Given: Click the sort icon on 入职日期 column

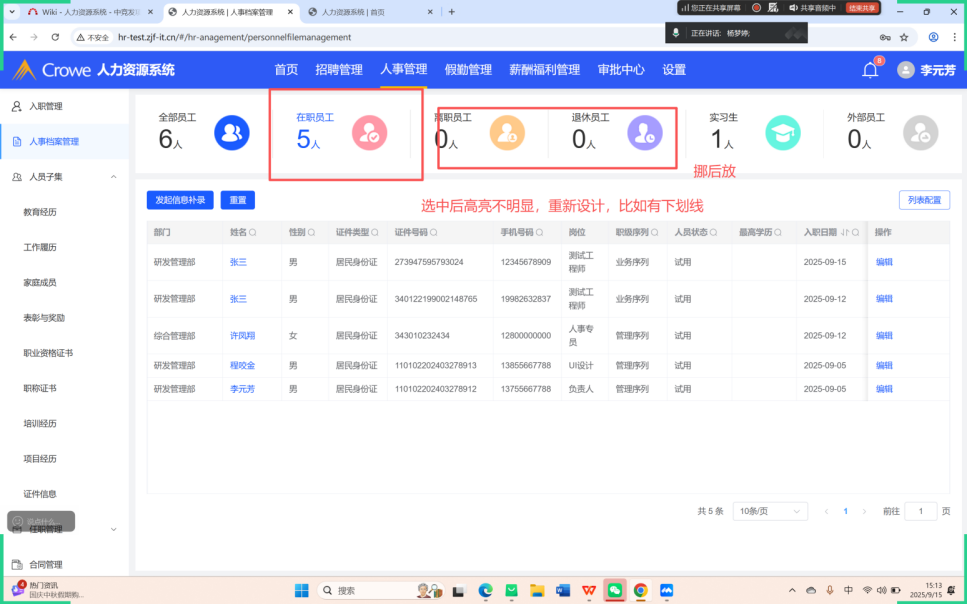Looking at the screenshot, I should (845, 233).
